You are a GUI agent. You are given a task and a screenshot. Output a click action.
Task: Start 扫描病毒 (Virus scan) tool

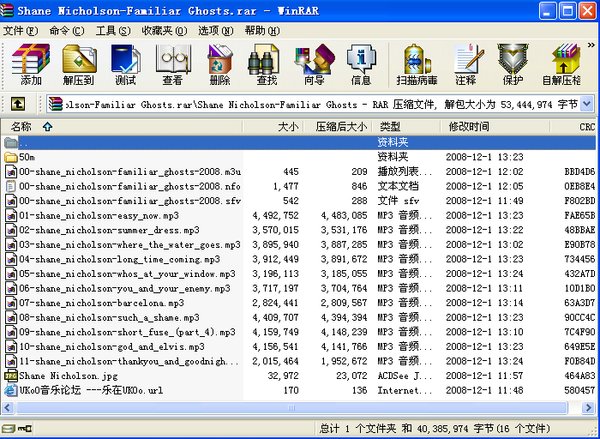click(417, 64)
